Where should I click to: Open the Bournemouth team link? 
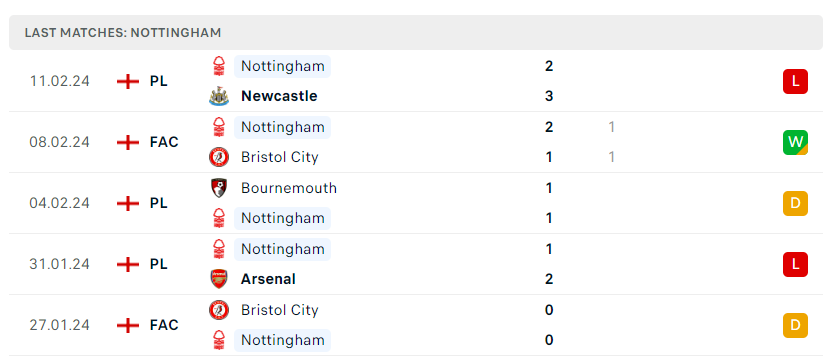click(x=289, y=188)
